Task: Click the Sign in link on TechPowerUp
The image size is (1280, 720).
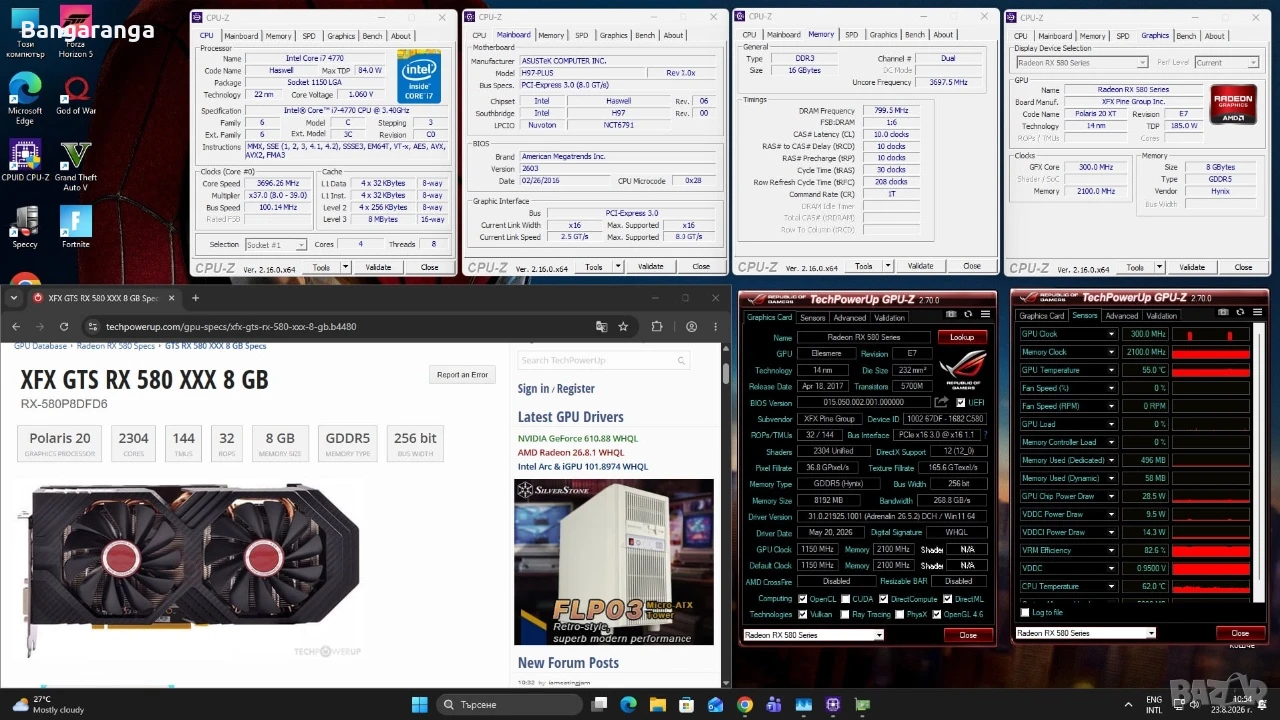Action: coord(533,389)
